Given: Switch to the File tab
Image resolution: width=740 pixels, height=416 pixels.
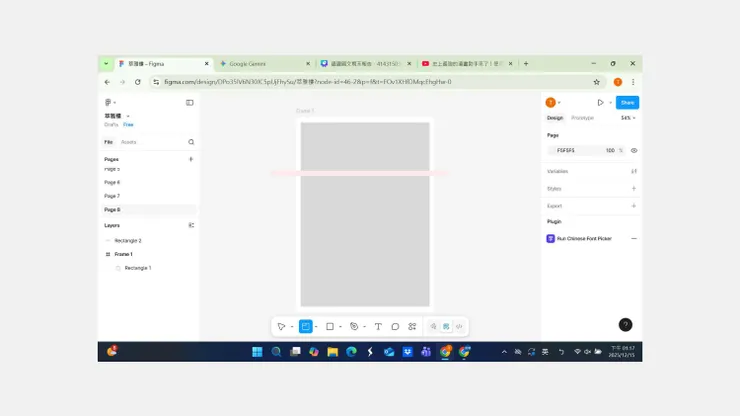Looking at the screenshot, I should [x=109, y=142].
